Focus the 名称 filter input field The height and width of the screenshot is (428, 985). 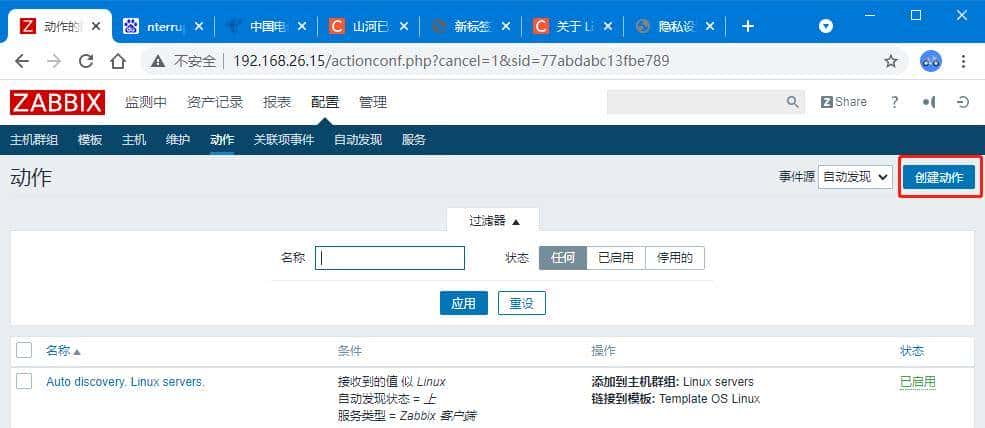pos(389,258)
